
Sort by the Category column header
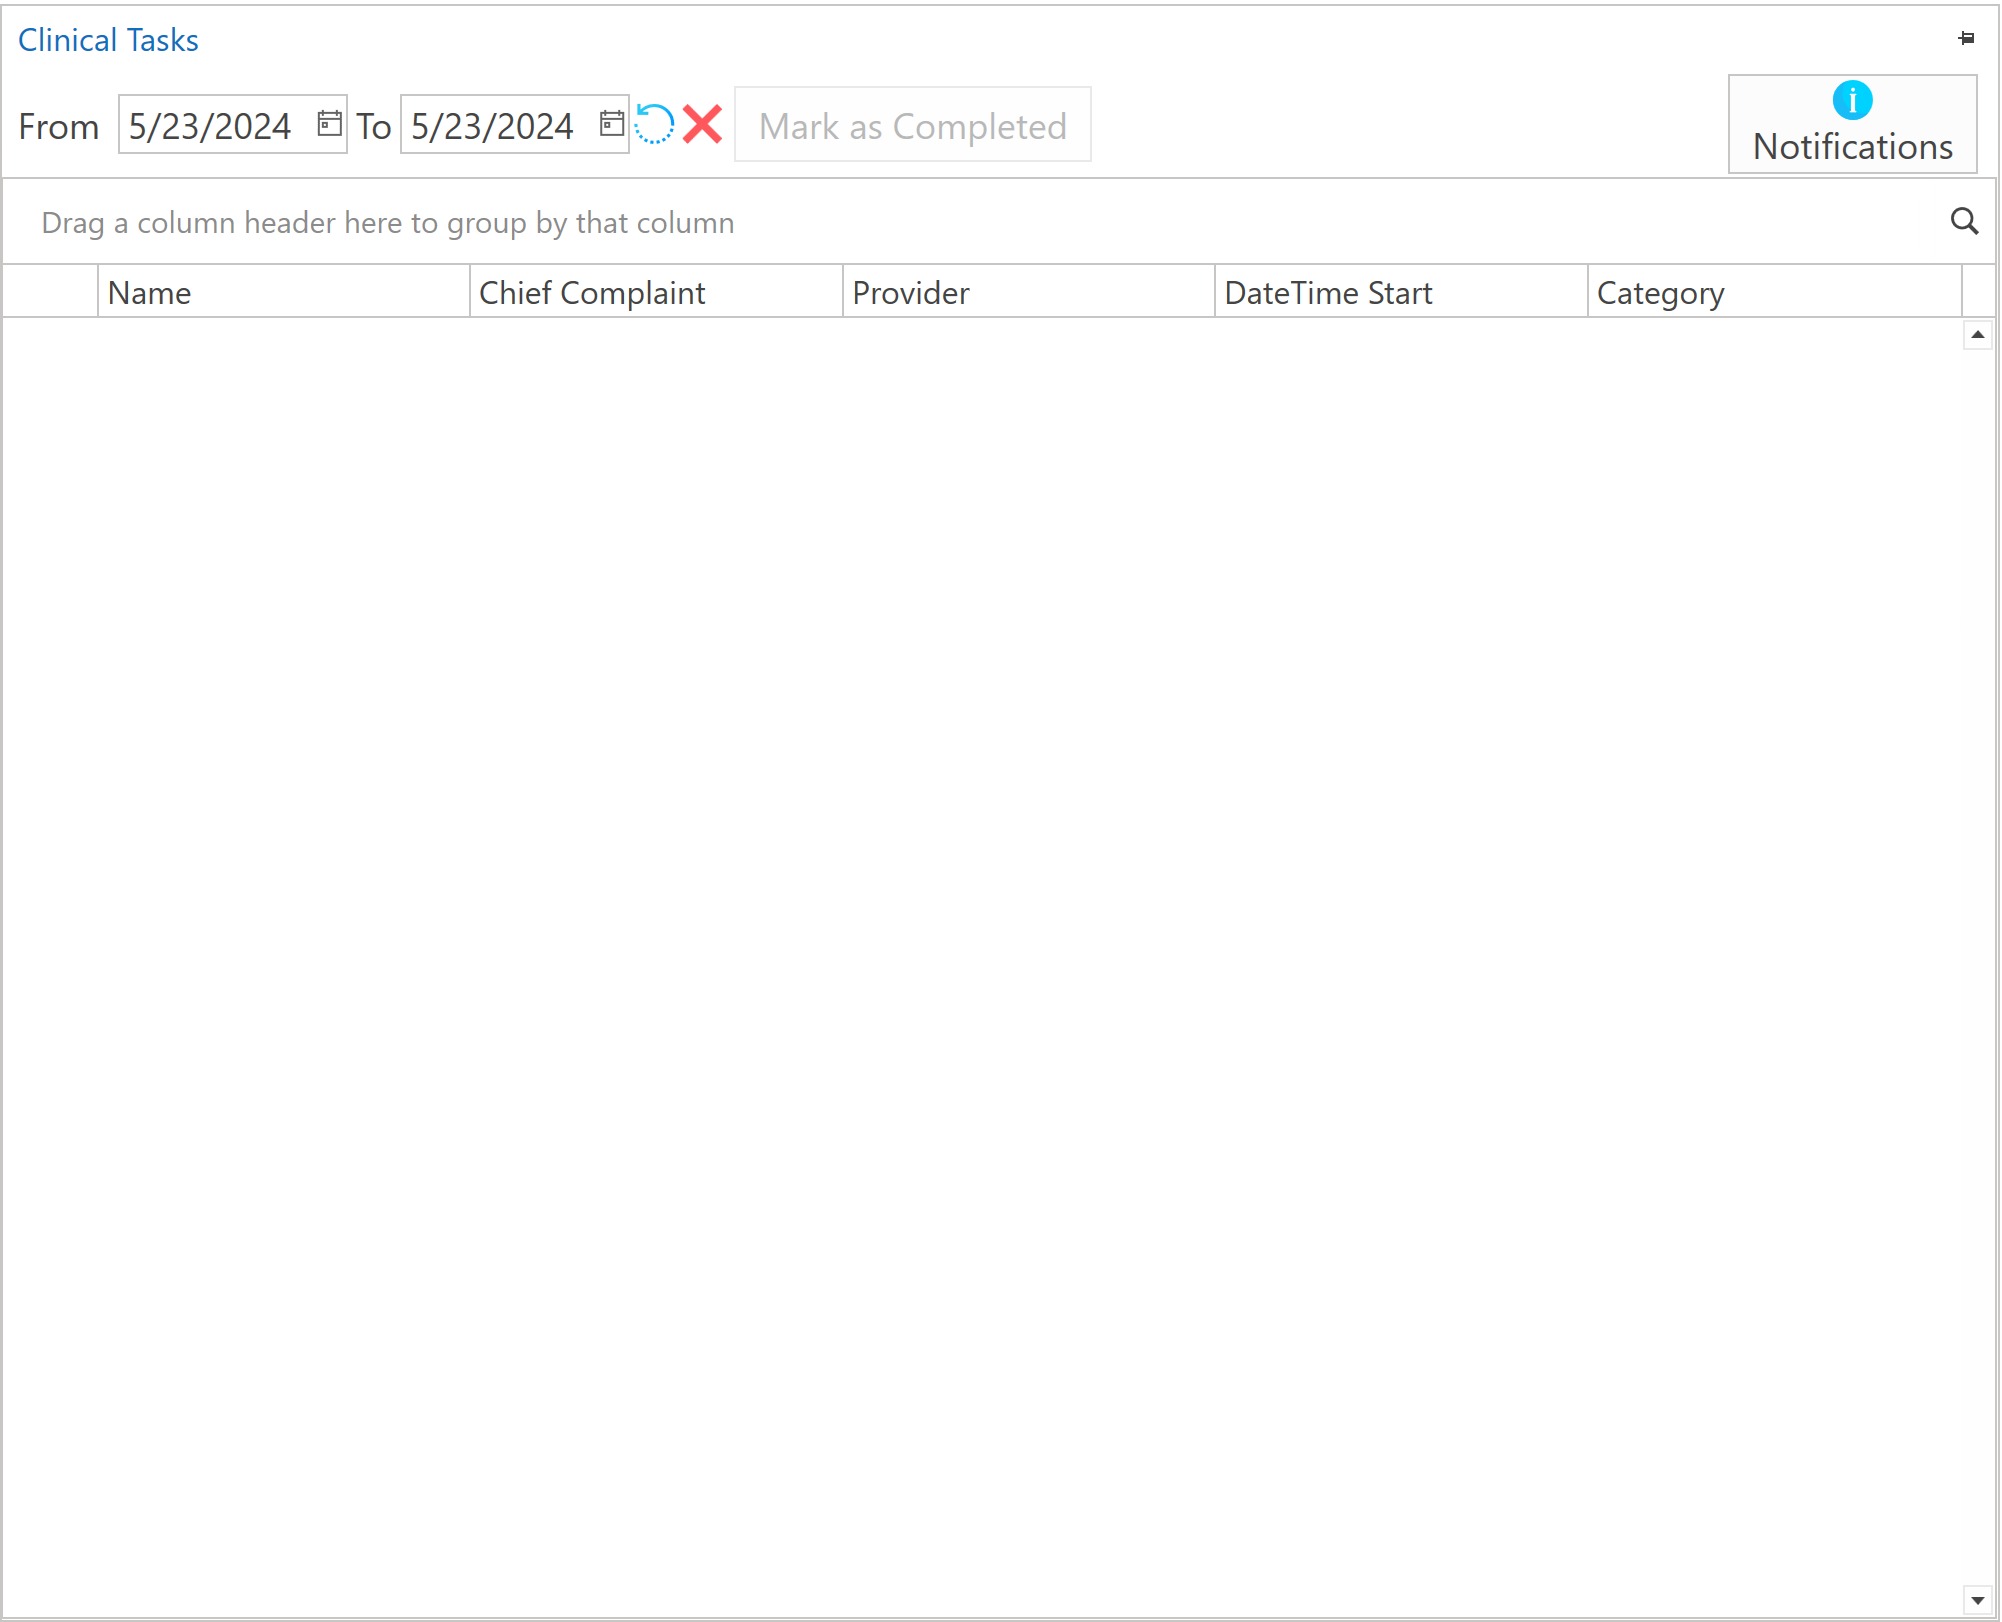click(x=1772, y=292)
